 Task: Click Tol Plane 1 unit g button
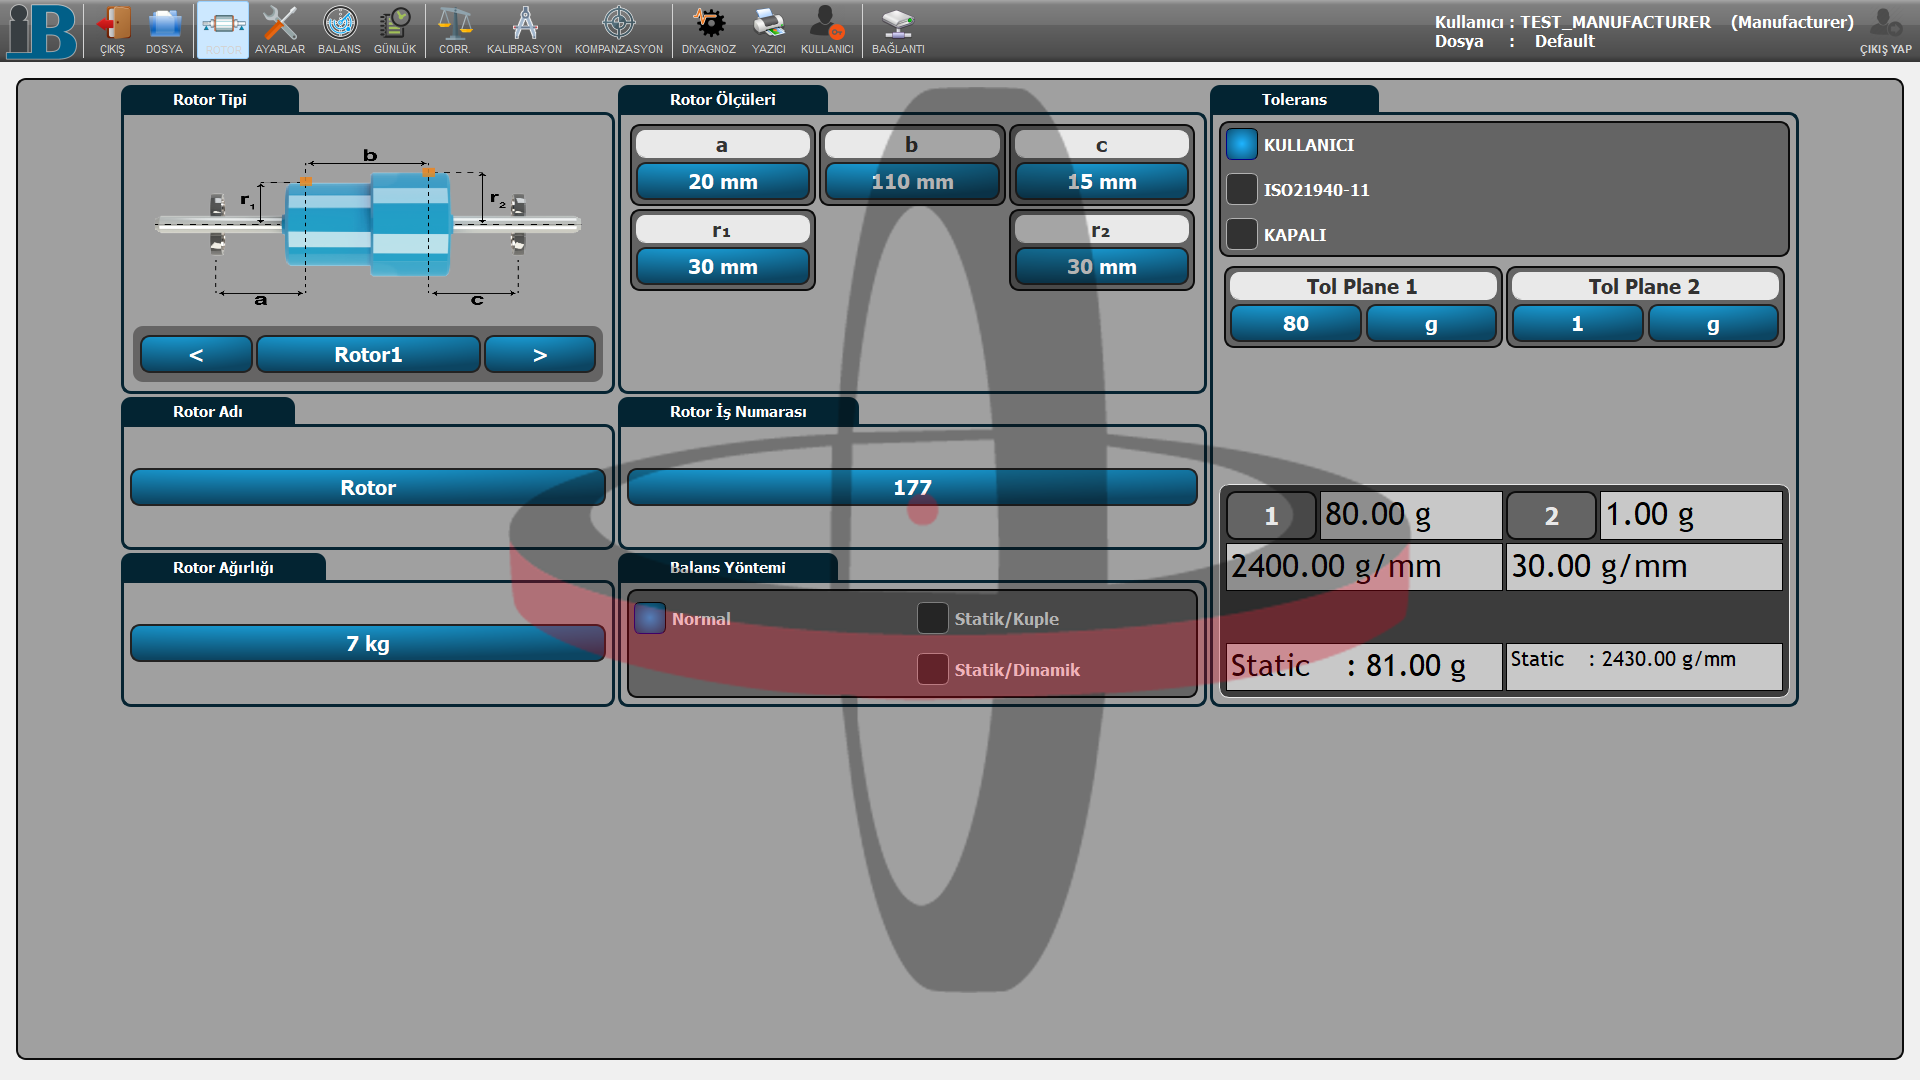coord(1431,324)
